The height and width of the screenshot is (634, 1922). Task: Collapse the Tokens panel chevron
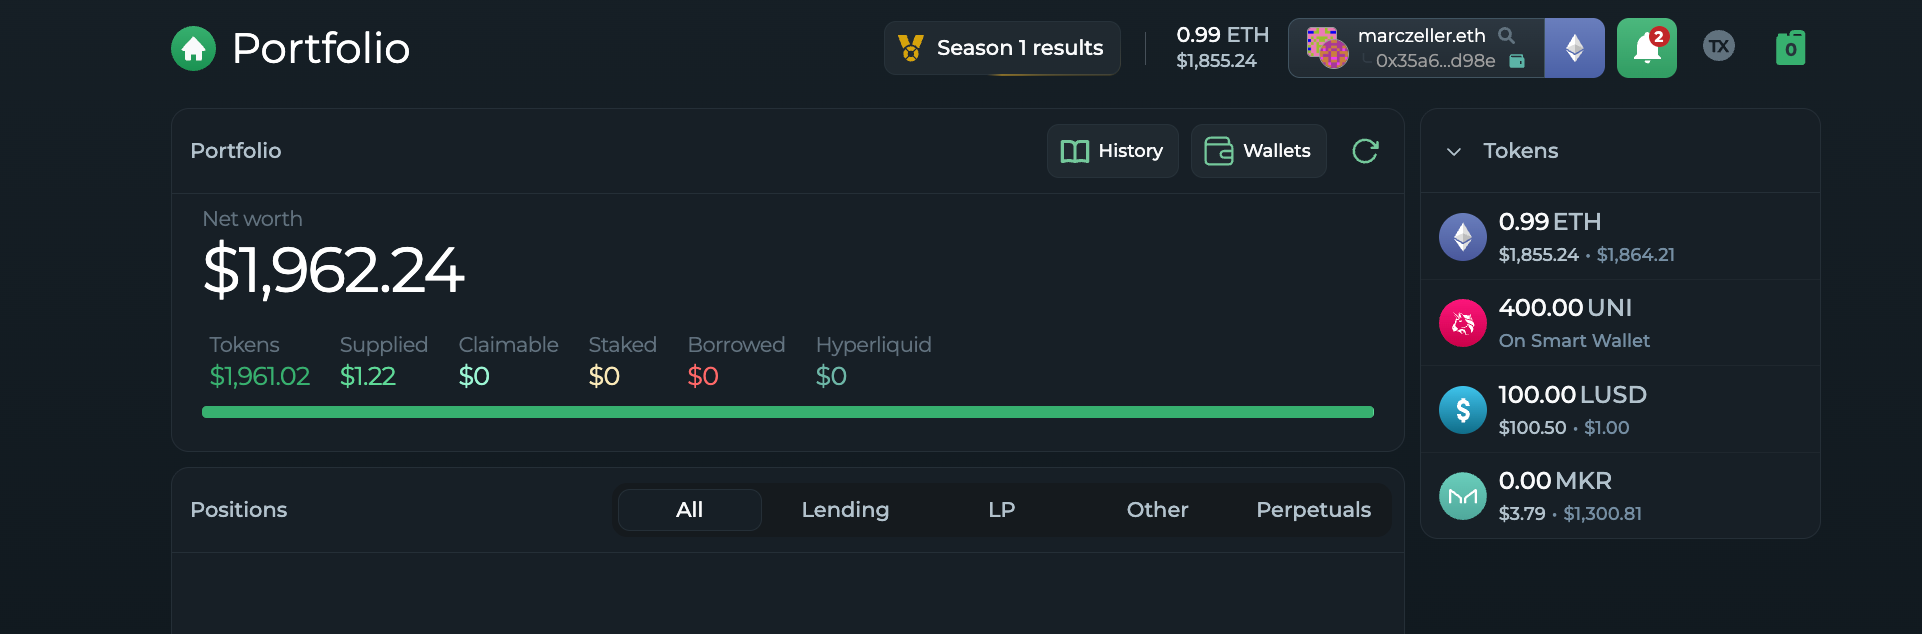pos(1454,151)
